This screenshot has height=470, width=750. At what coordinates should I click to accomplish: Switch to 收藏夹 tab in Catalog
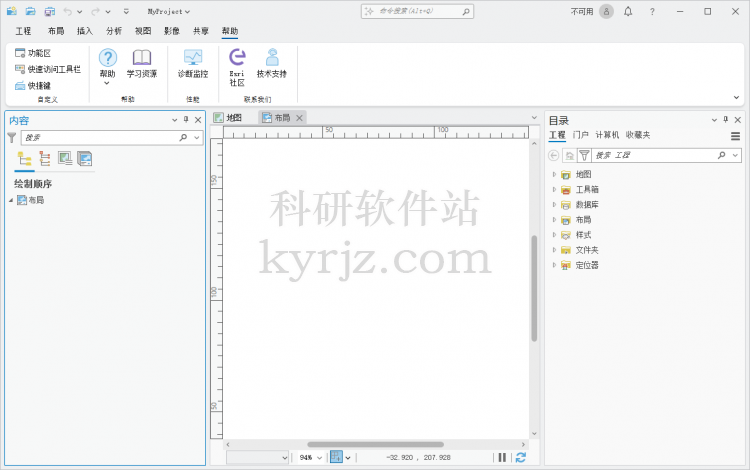638,135
